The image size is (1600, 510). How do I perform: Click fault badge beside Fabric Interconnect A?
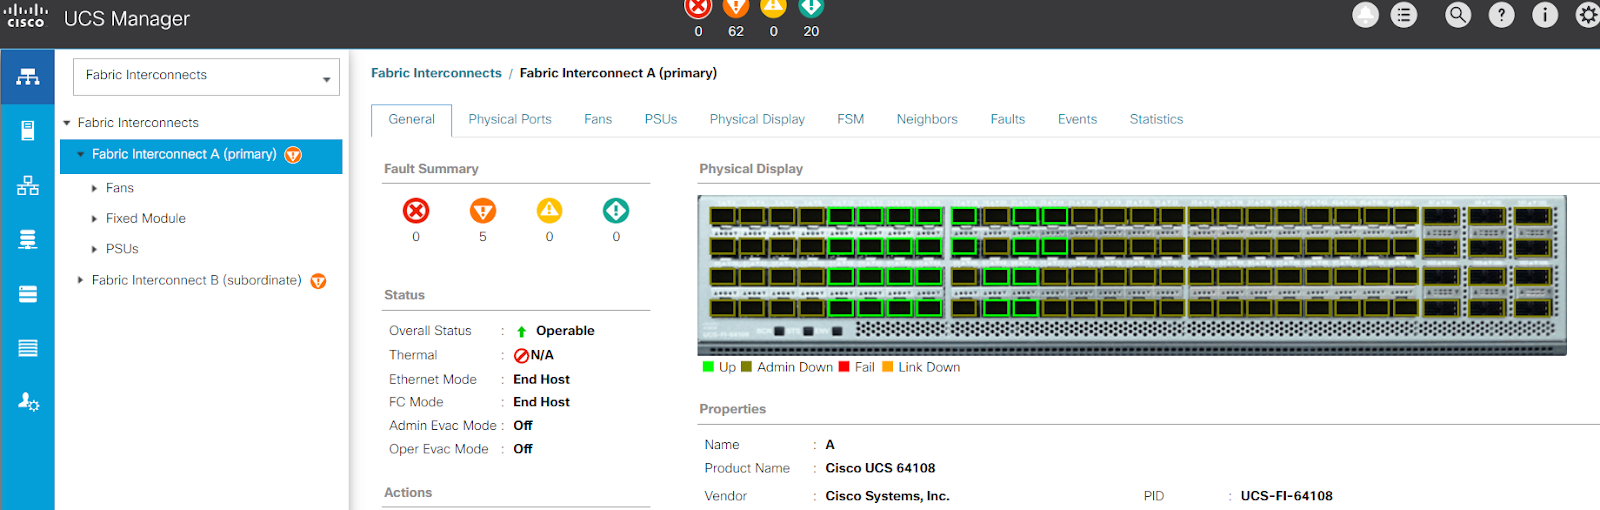tap(293, 155)
